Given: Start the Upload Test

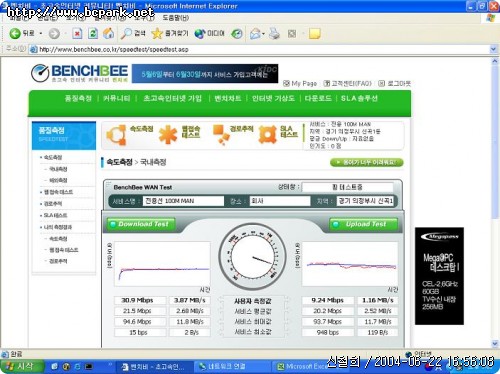Looking at the screenshot, I should [364, 224].
